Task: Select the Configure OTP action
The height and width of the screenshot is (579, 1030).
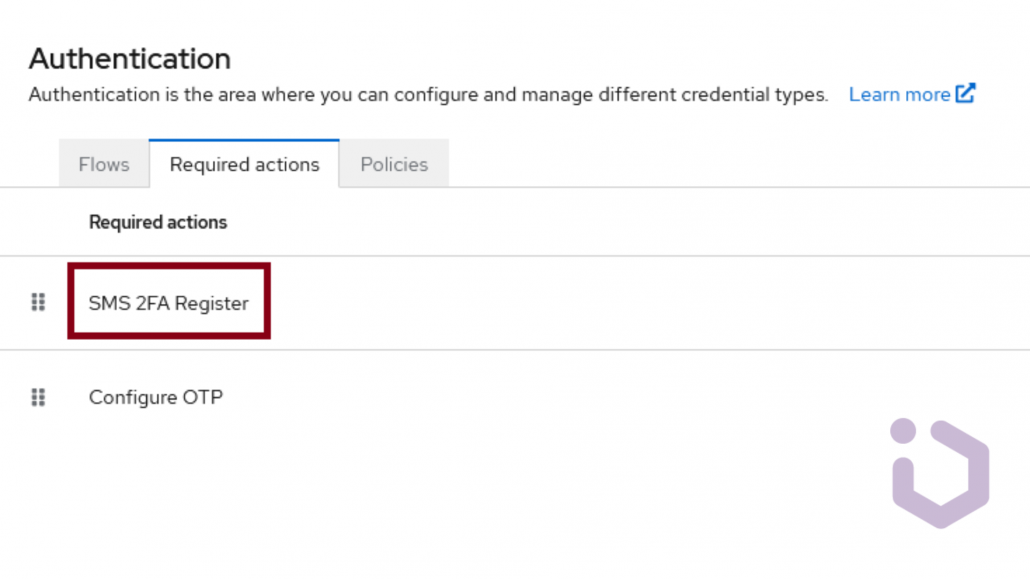Action: pyautogui.click(x=156, y=397)
